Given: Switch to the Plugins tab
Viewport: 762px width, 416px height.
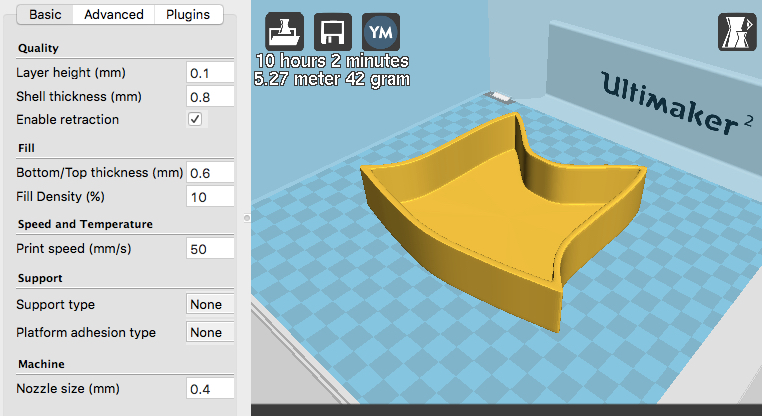Looking at the screenshot, I should pyautogui.click(x=188, y=15).
